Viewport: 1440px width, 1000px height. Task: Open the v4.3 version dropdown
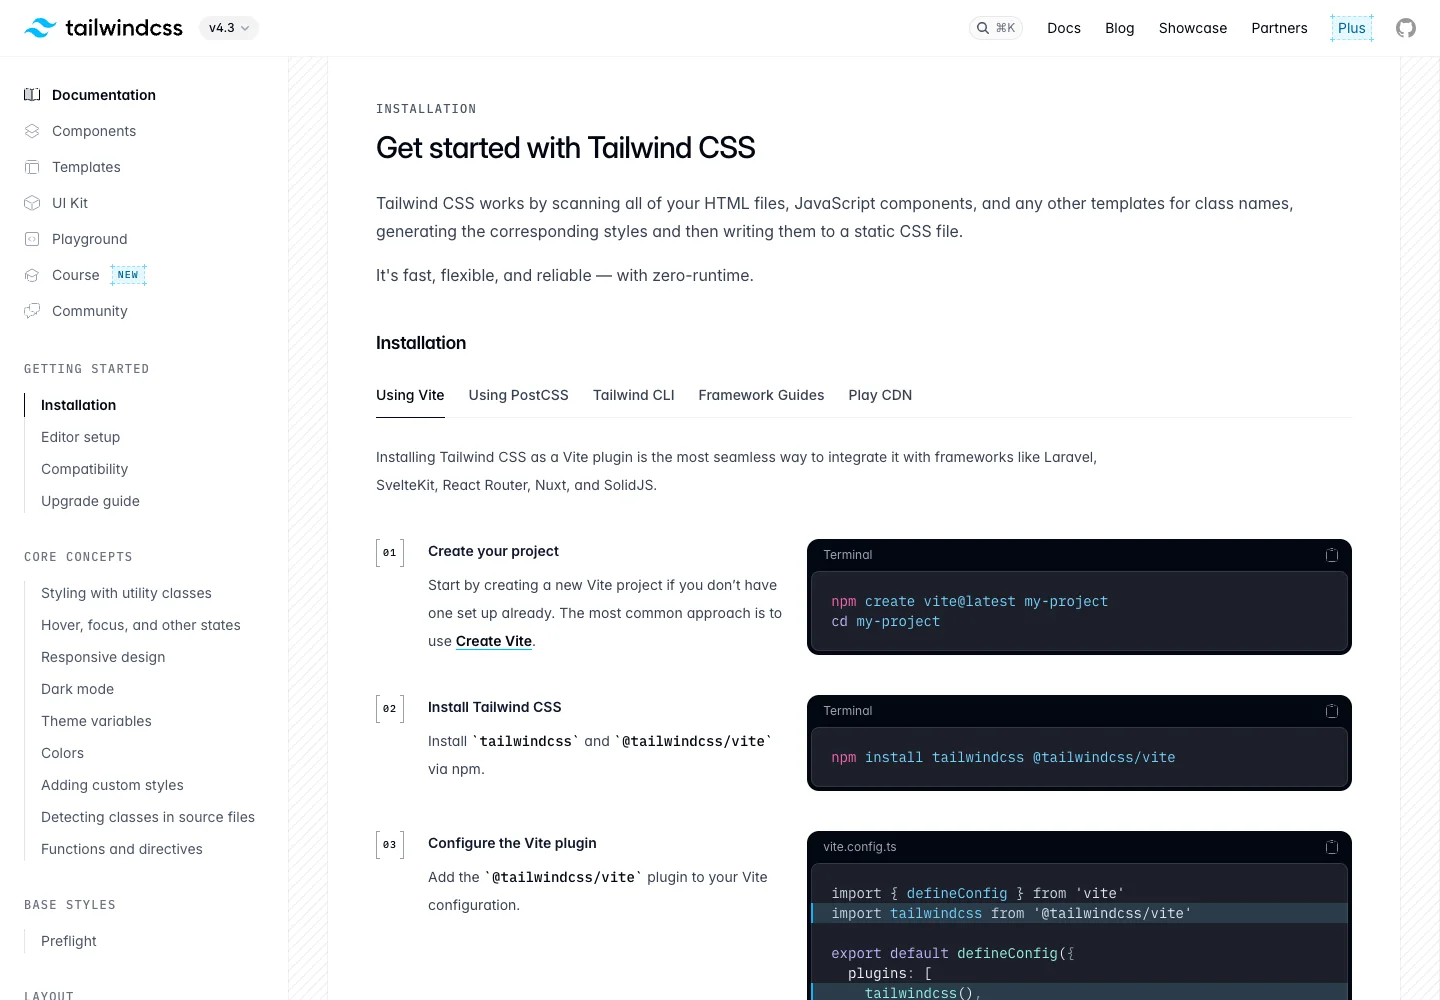[x=229, y=28]
